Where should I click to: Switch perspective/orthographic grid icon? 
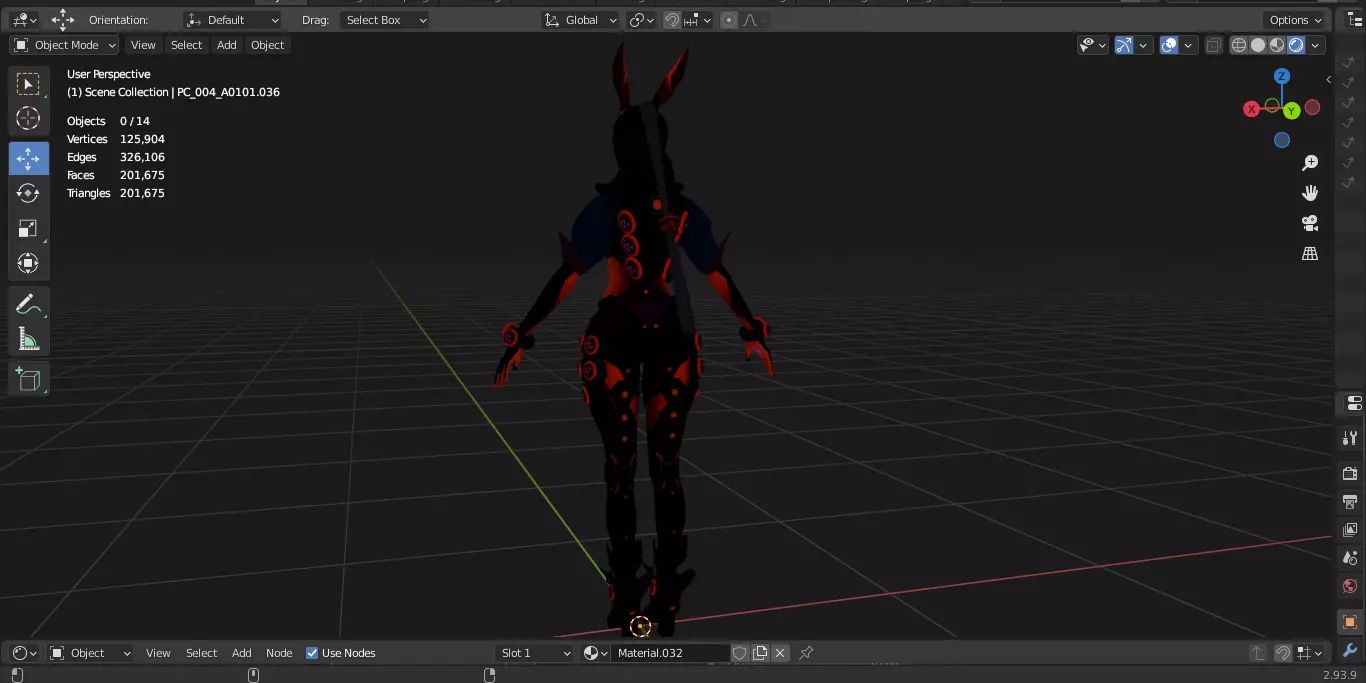pyautogui.click(x=1310, y=253)
